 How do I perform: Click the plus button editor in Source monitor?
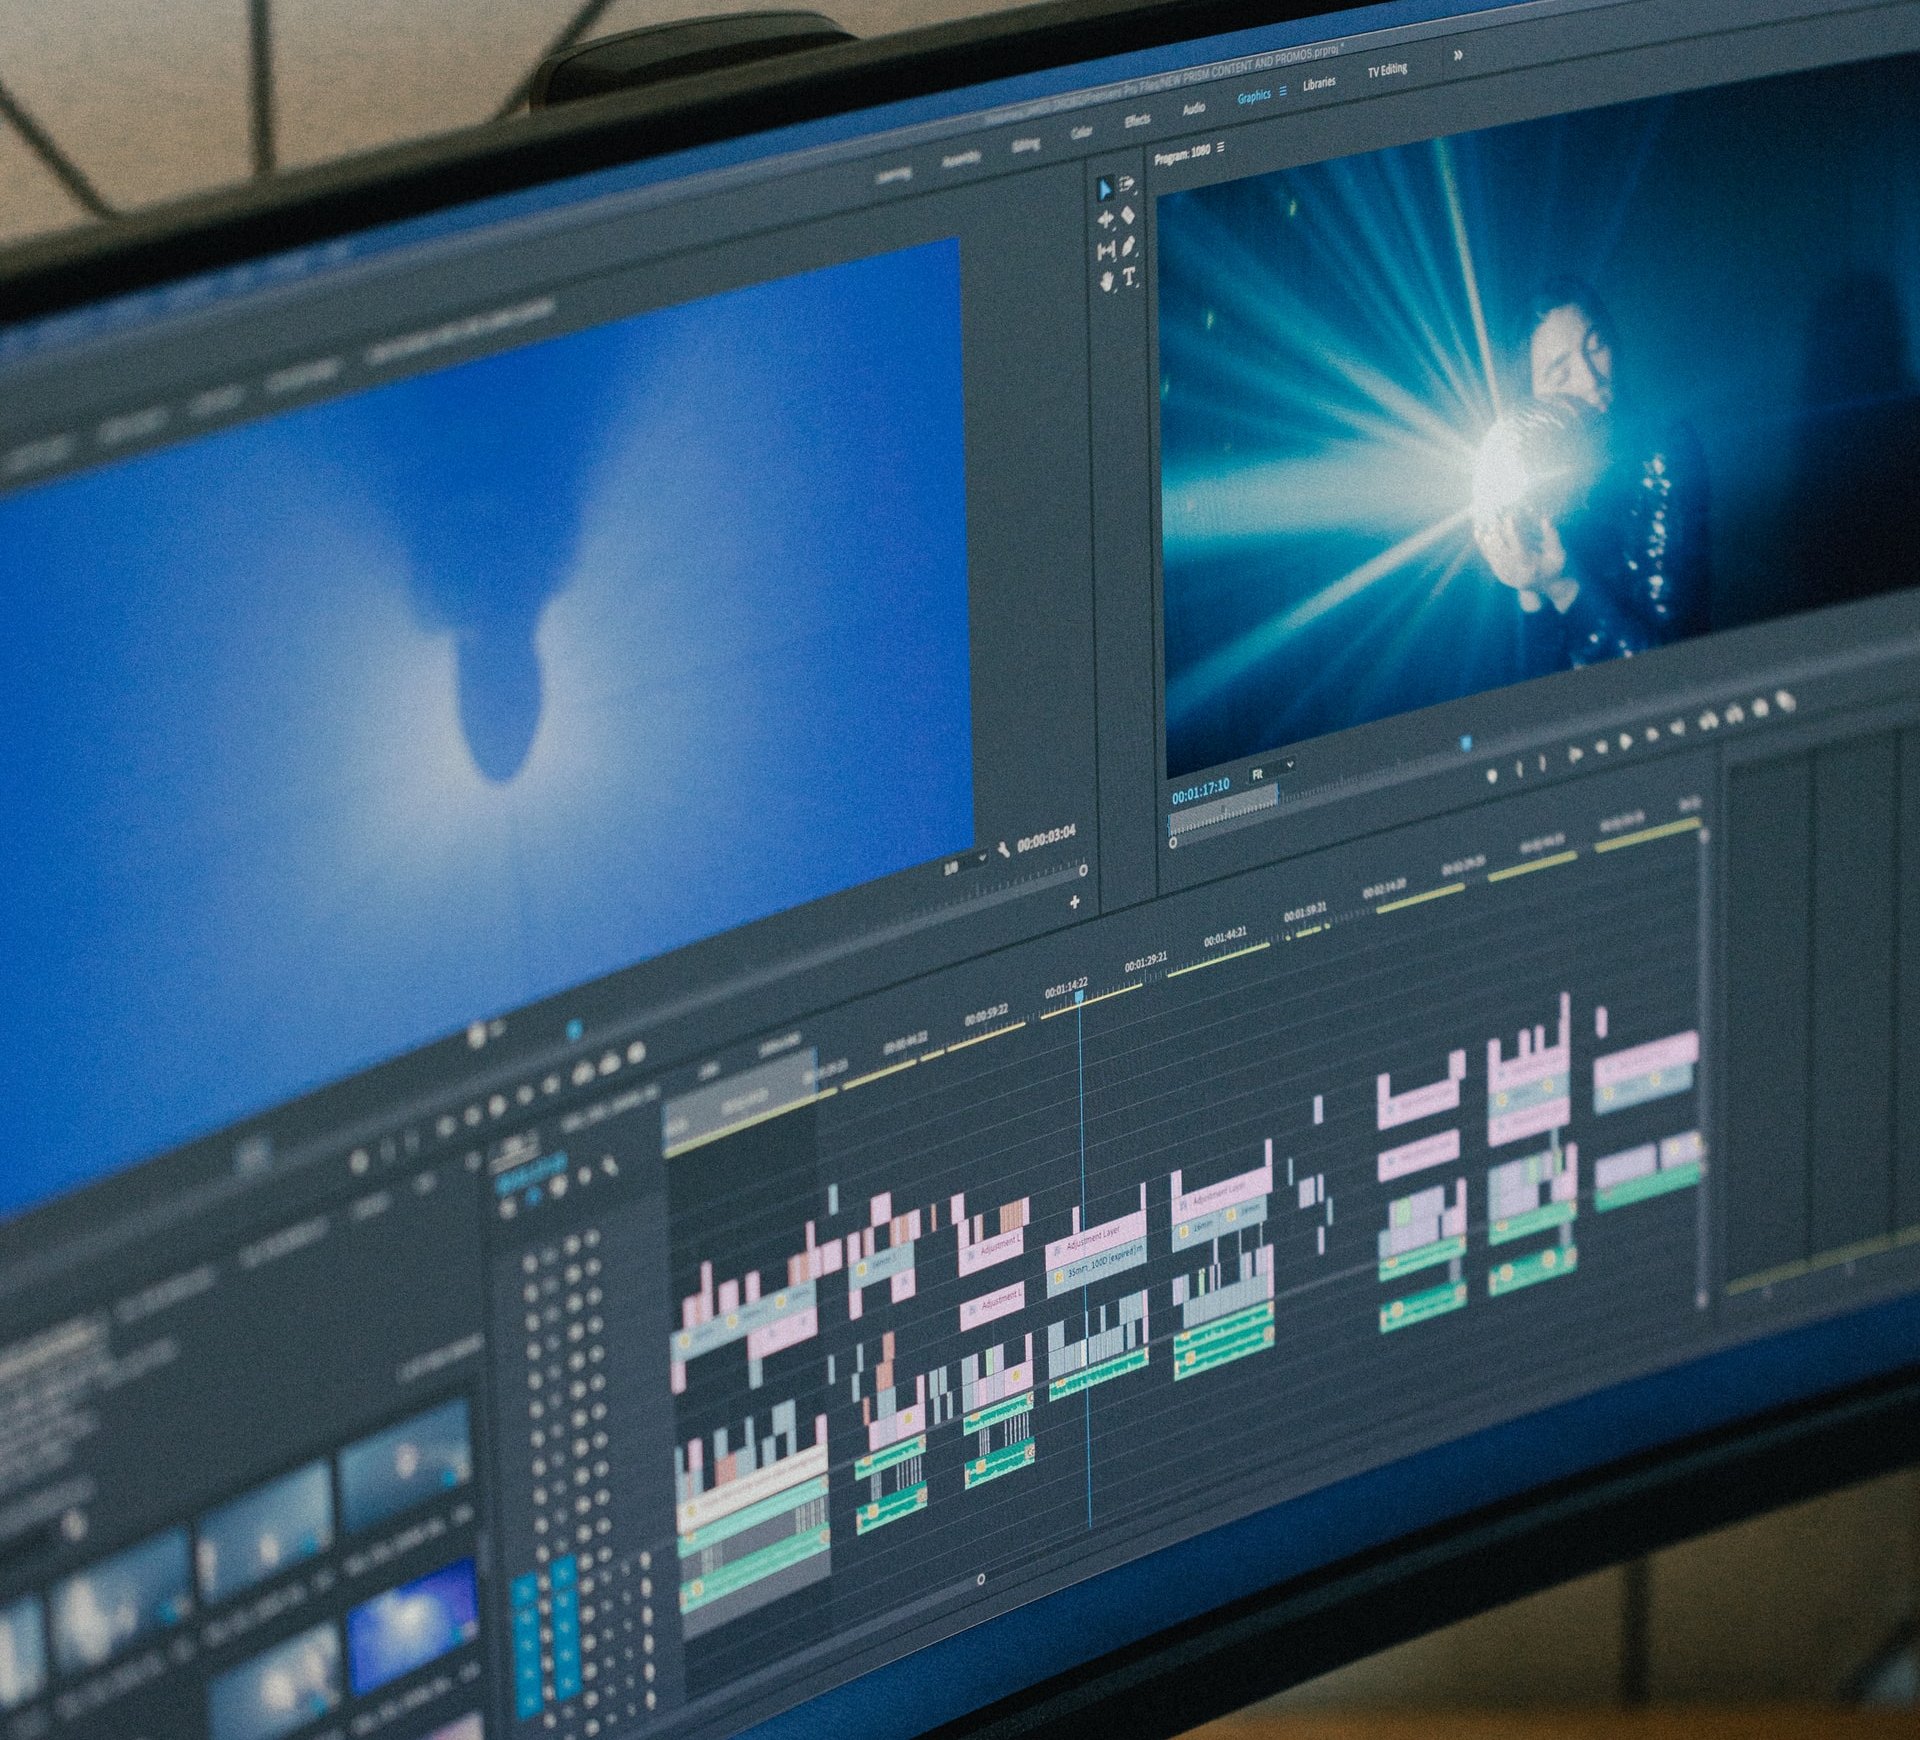1075,902
